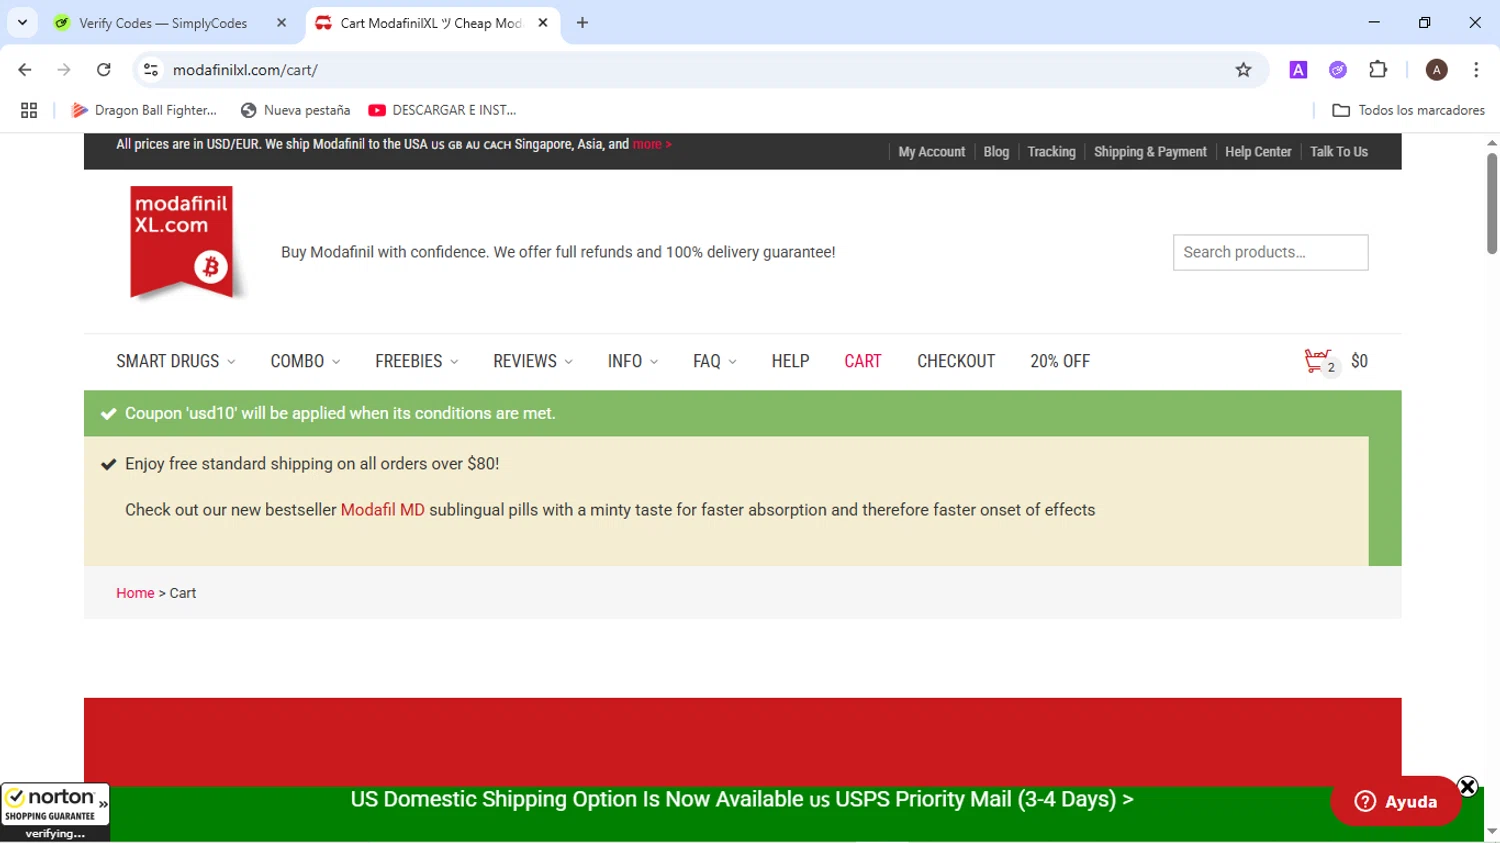The width and height of the screenshot is (1500, 843).
Task: Click the Search products field
Action: coord(1270,252)
